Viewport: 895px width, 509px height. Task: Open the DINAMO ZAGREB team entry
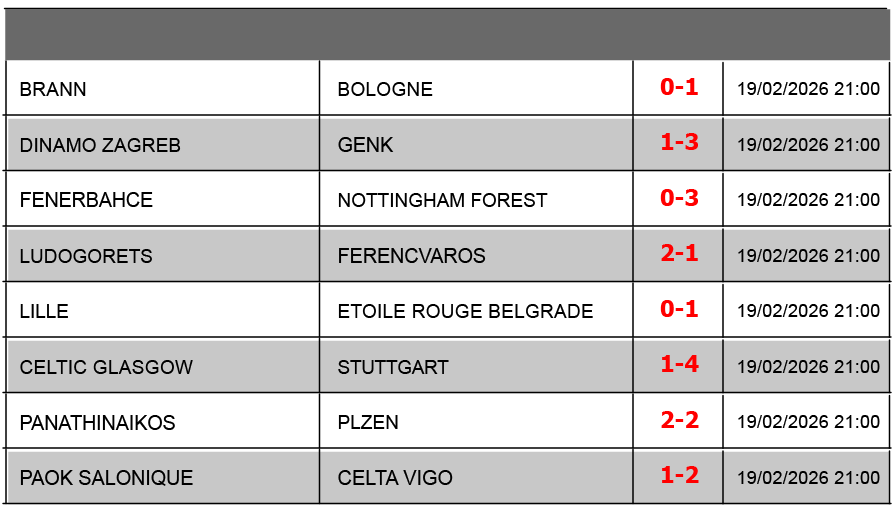tap(100, 145)
